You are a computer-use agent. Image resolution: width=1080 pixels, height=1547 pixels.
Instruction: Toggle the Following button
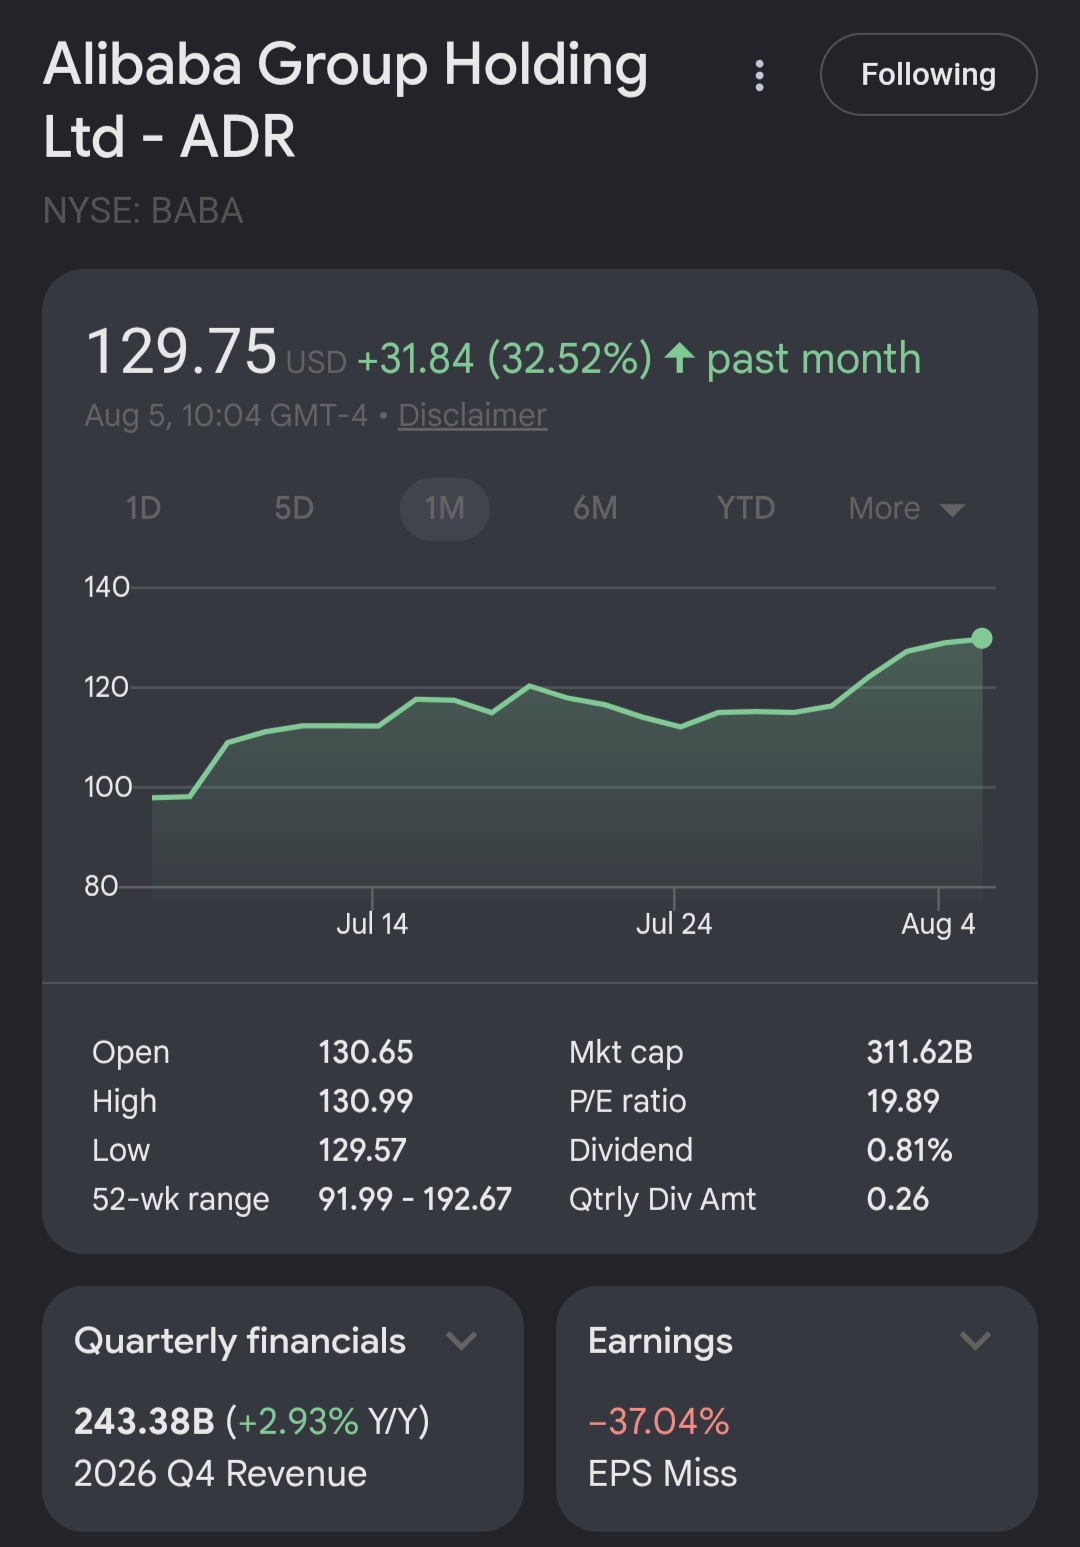pyautogui.click(x=928, y=75)
